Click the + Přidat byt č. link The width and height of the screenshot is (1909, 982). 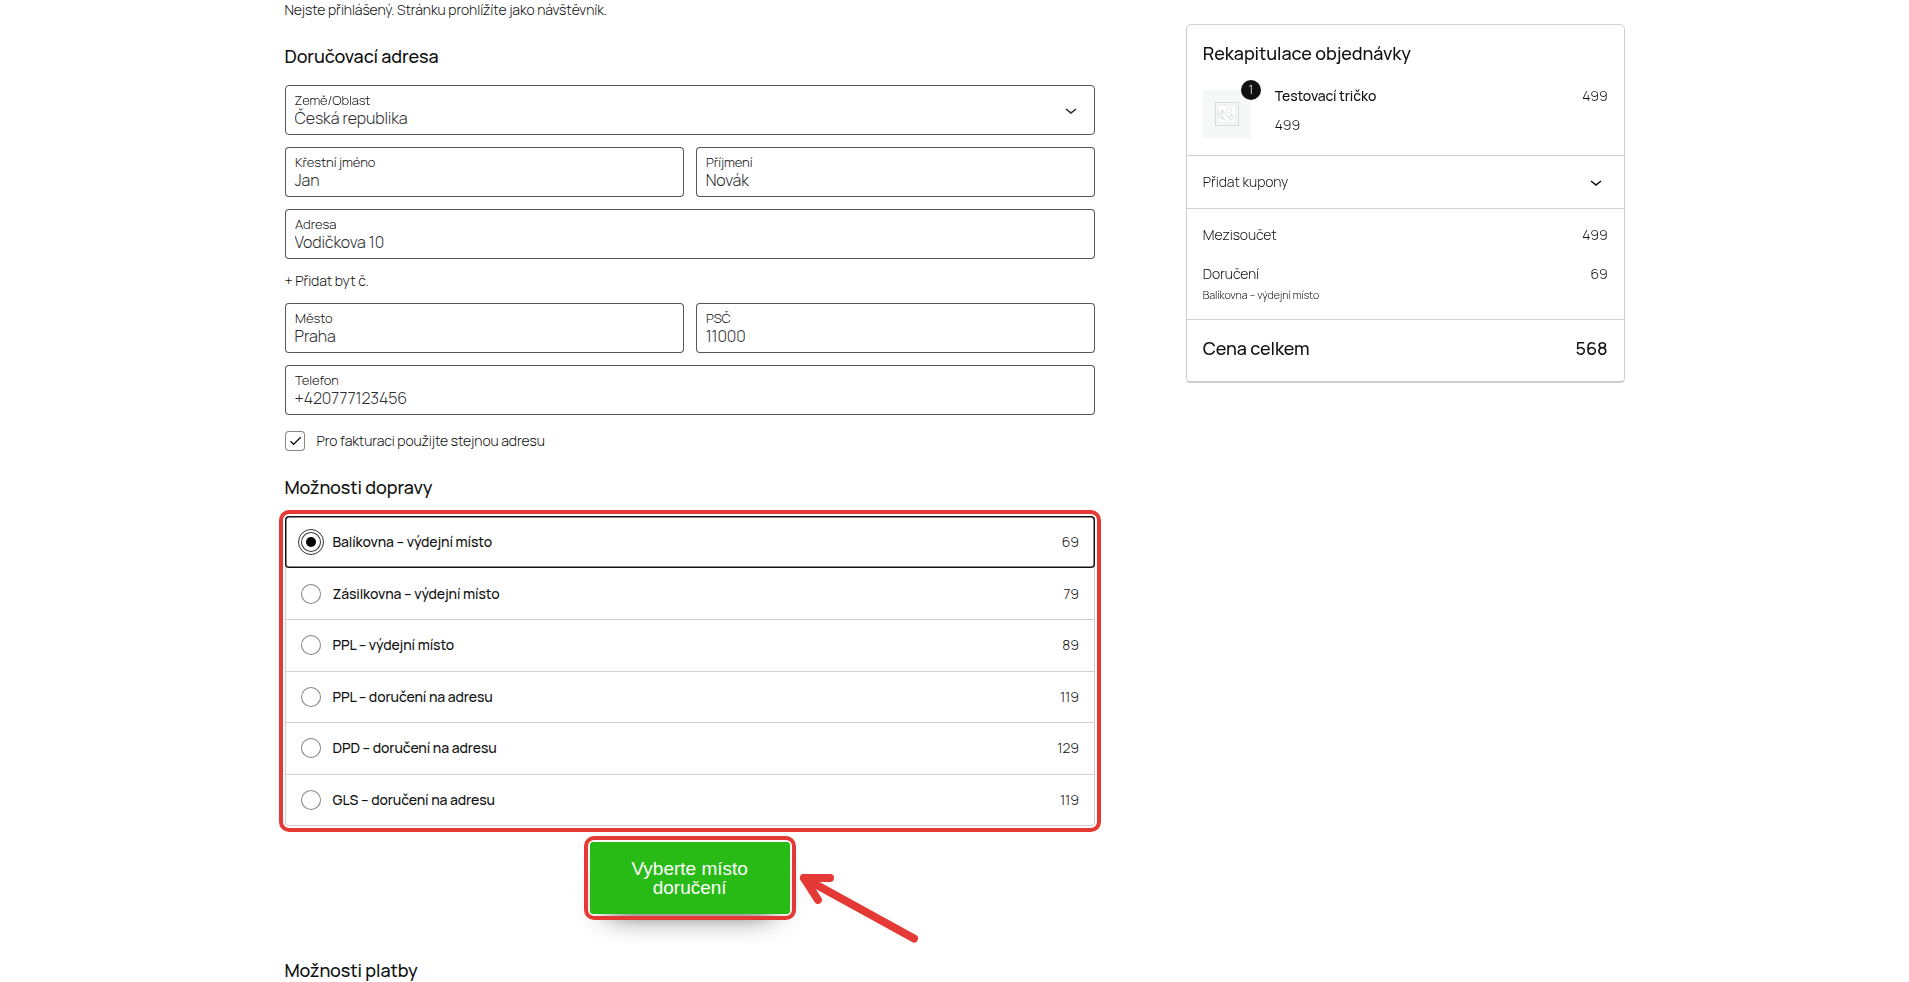(326, 281)
